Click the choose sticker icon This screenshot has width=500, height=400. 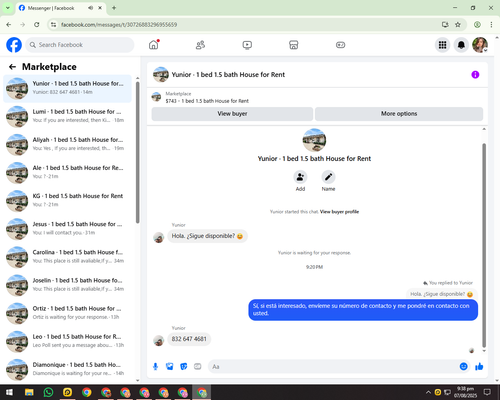pyautogui.click(x=184, y=367)
